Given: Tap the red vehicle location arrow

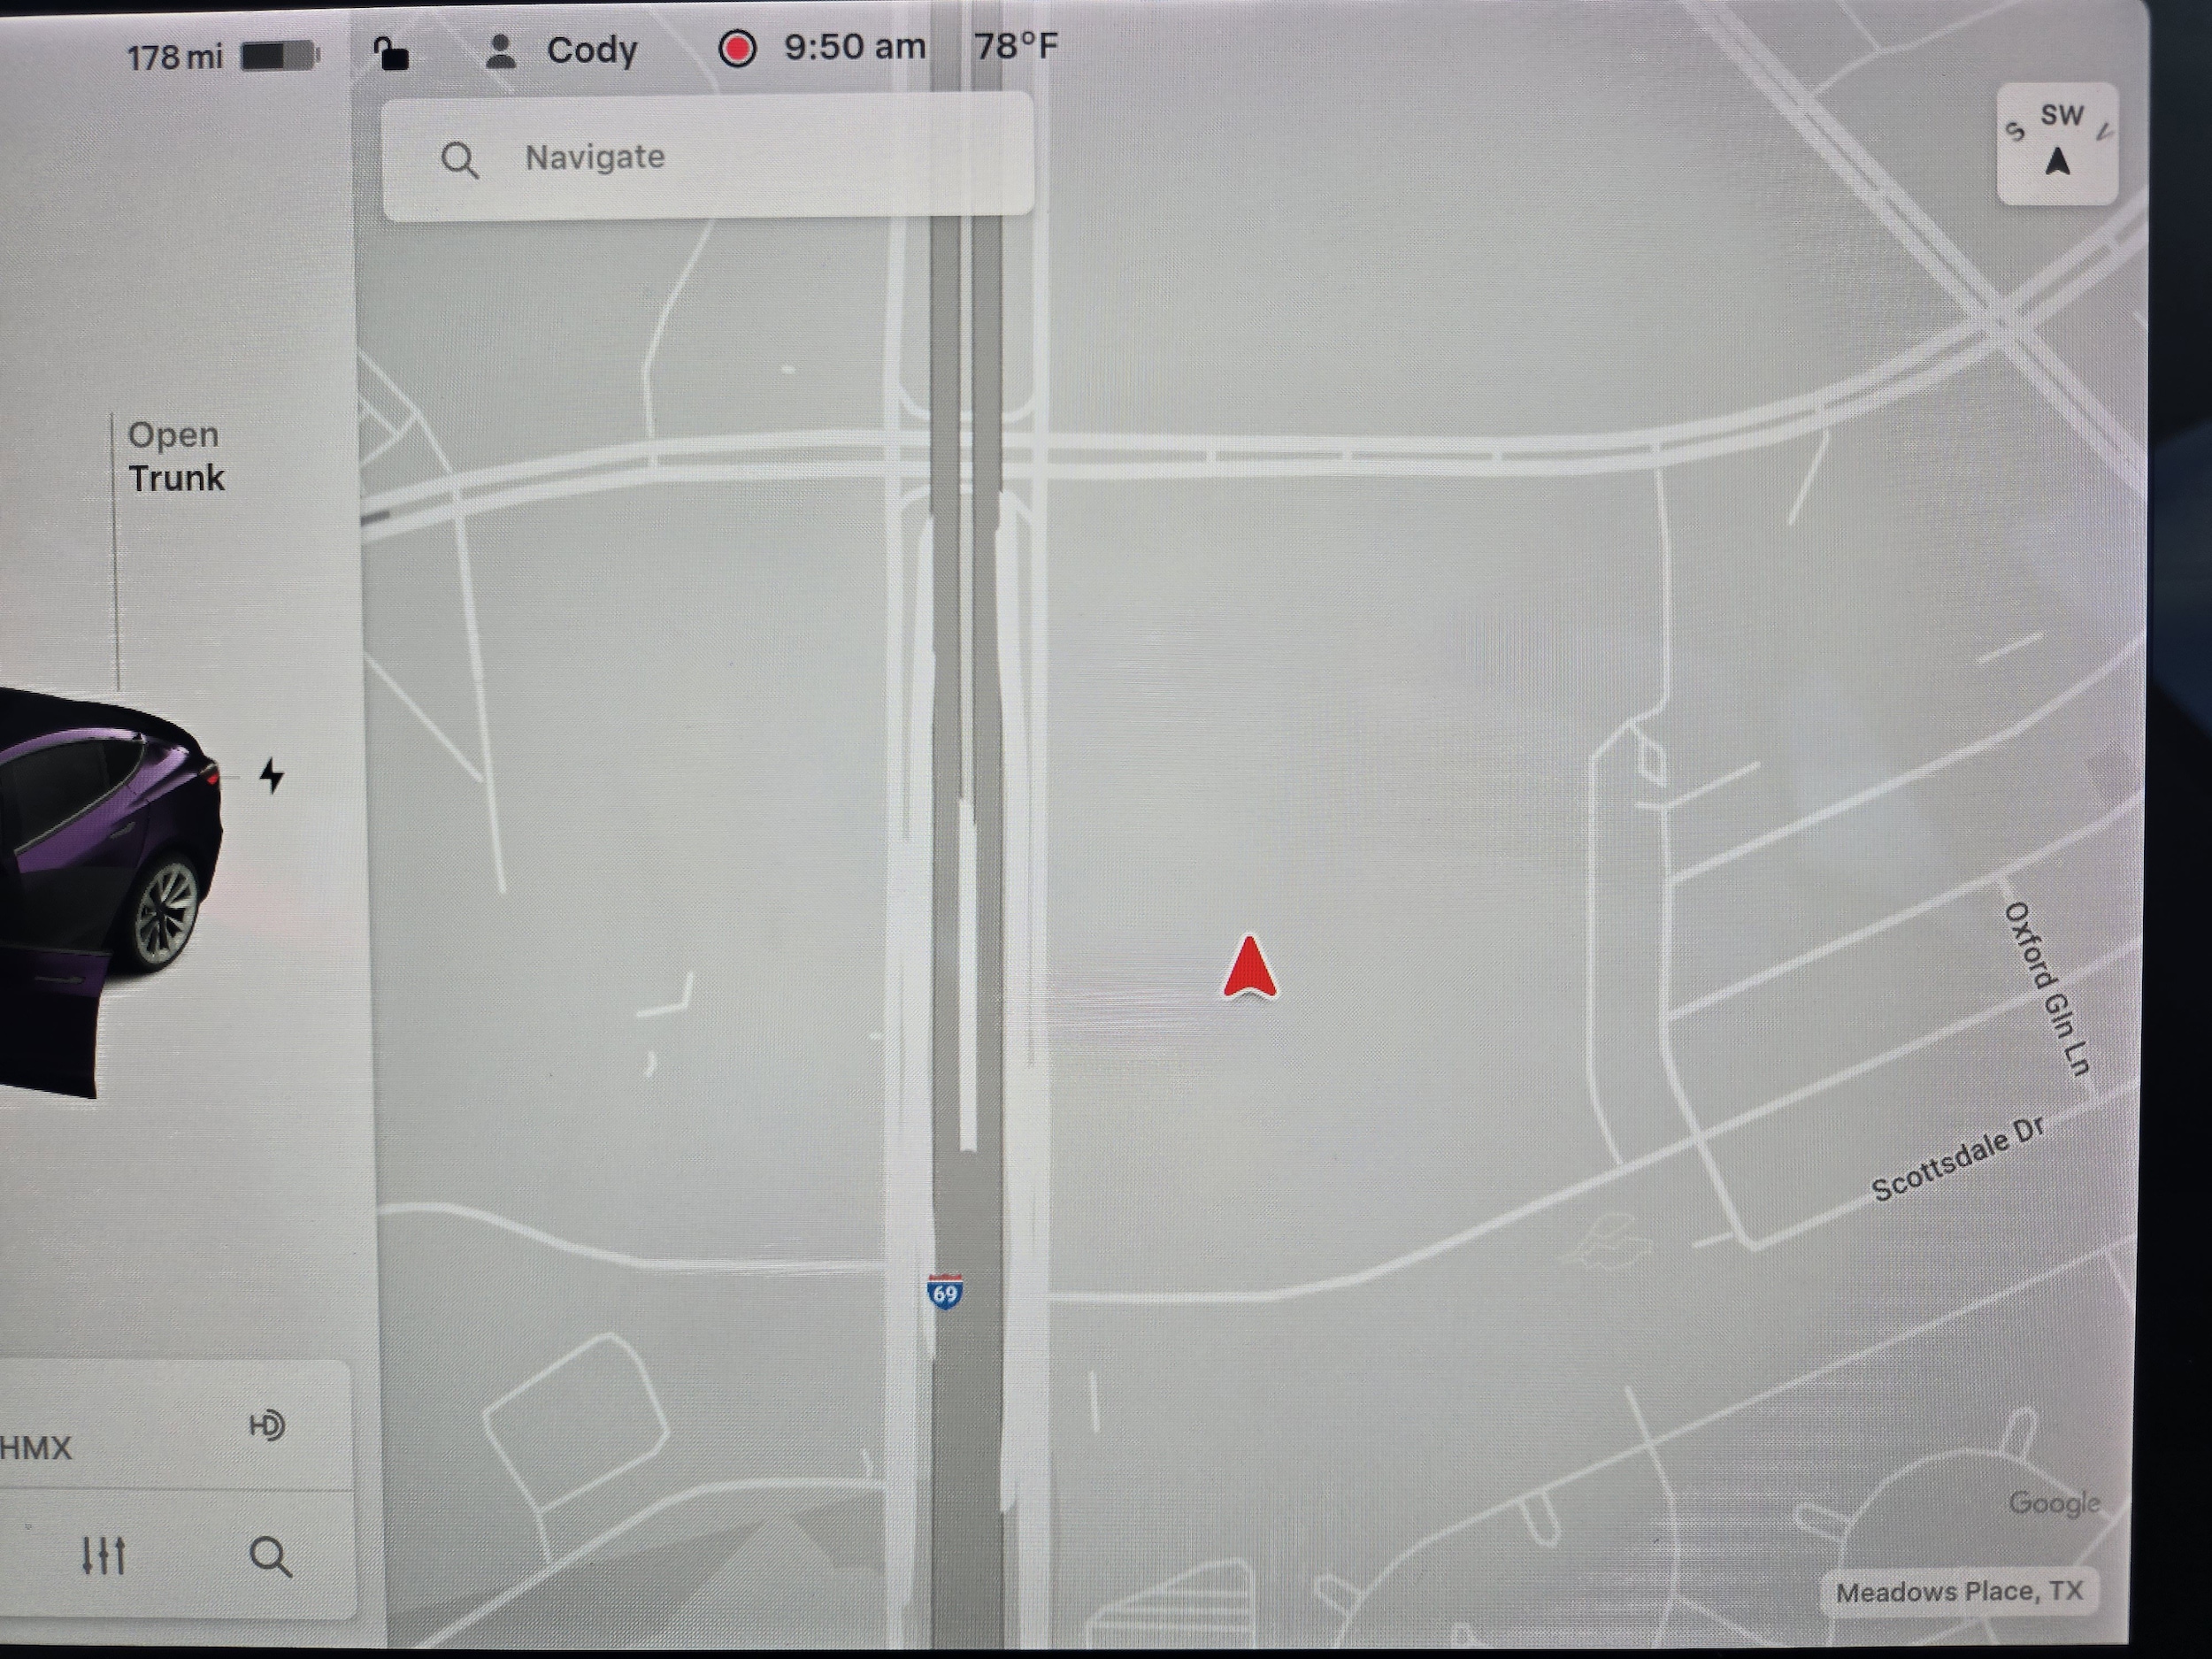Looking at the screenshot, I should point(1249,968).
